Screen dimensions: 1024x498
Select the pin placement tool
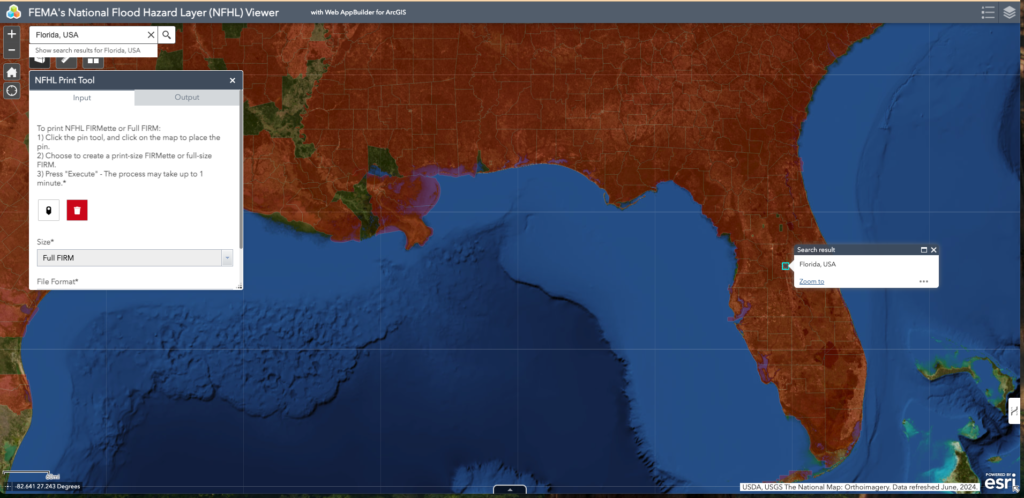(49, 210)
